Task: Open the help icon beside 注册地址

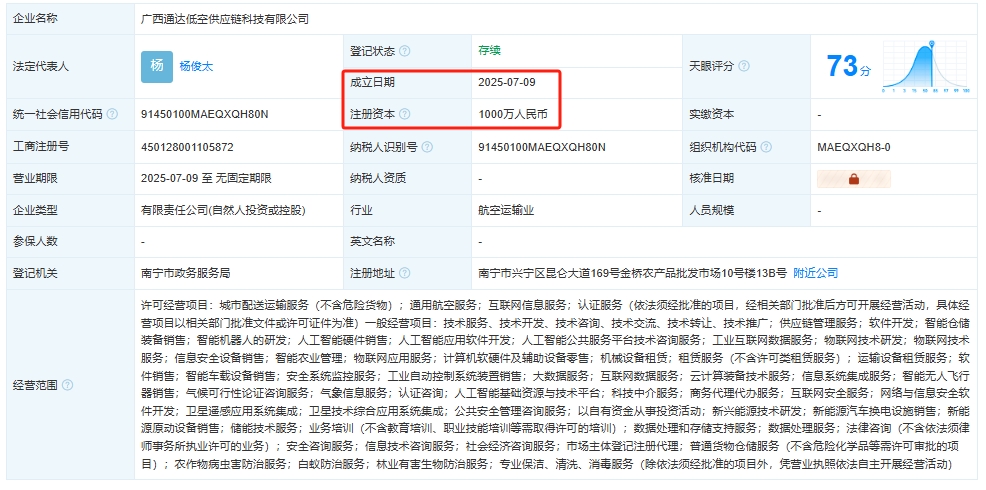Action: click(404, 274)
